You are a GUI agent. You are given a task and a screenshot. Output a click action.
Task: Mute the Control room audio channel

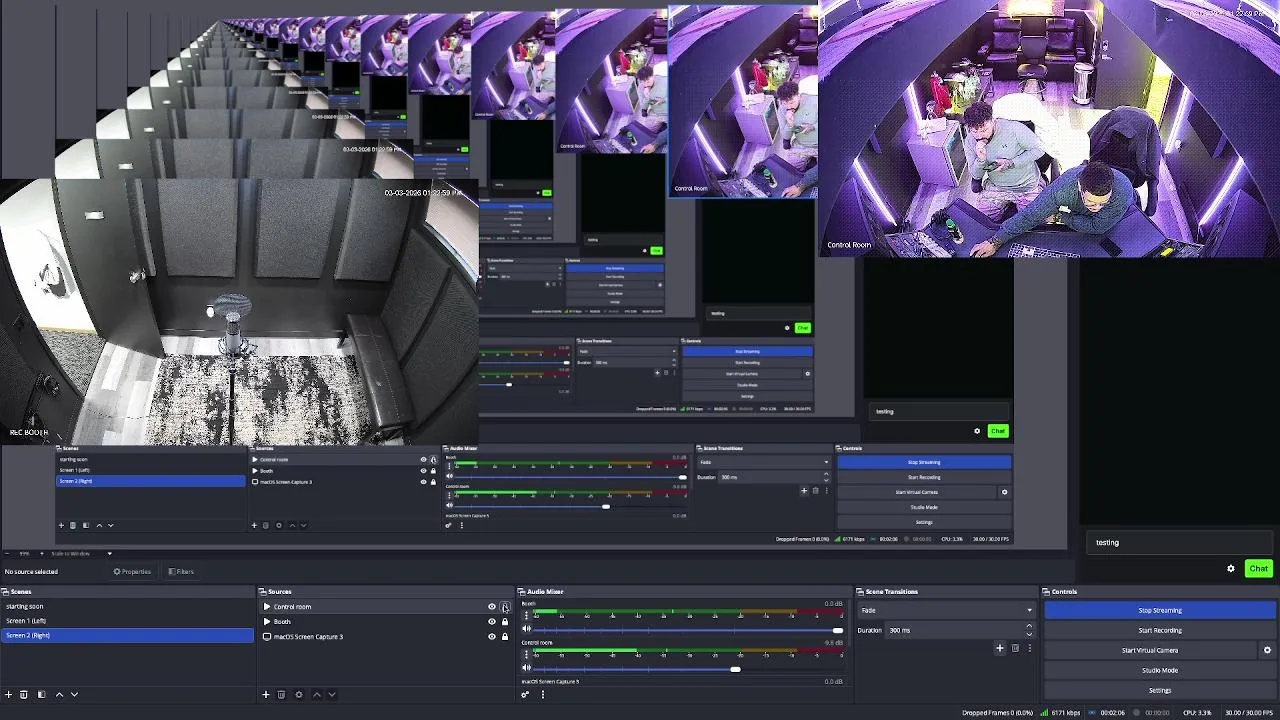pyautogui.click(x=527, y=669)
